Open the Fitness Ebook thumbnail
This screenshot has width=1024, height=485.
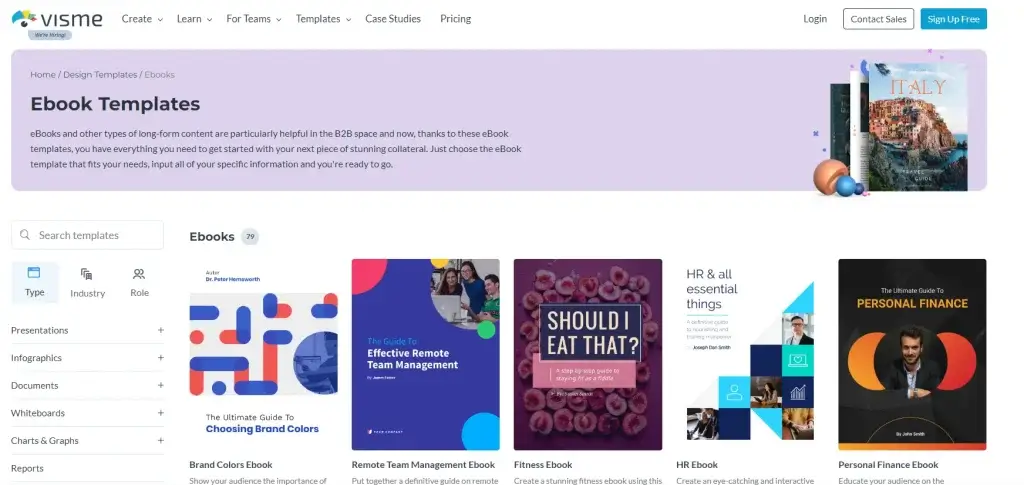pyautogui.click(x=588, y=355)
